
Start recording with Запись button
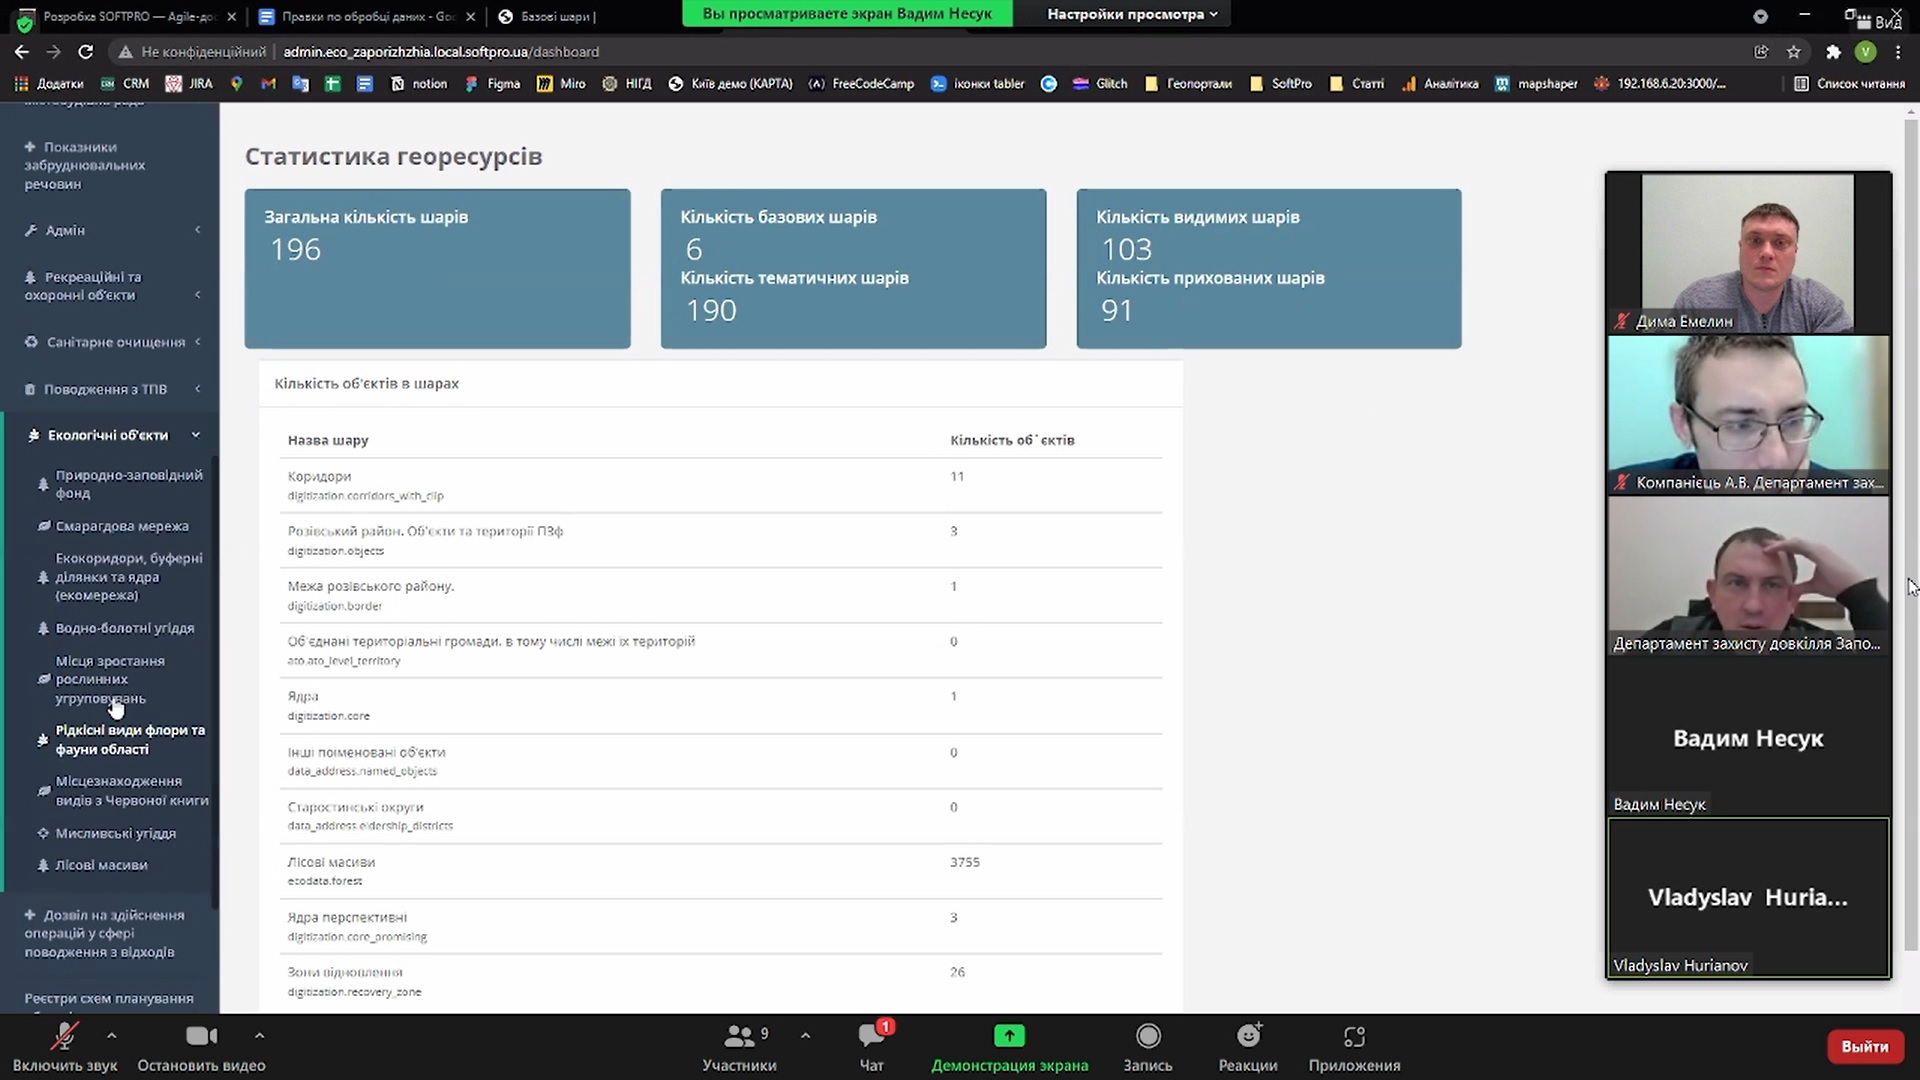[1148, 1047]
